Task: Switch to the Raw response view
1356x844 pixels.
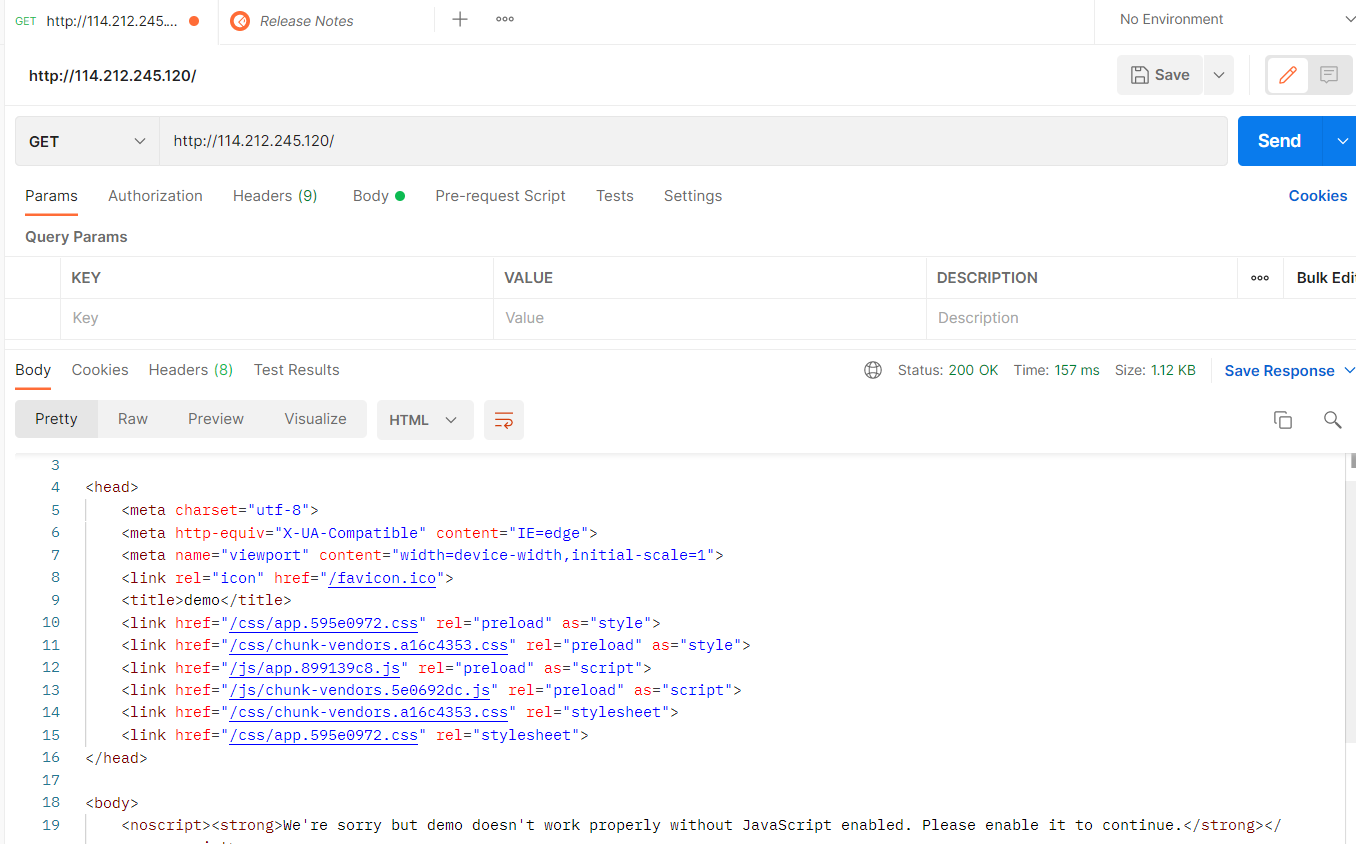Action: pos(133,419)
